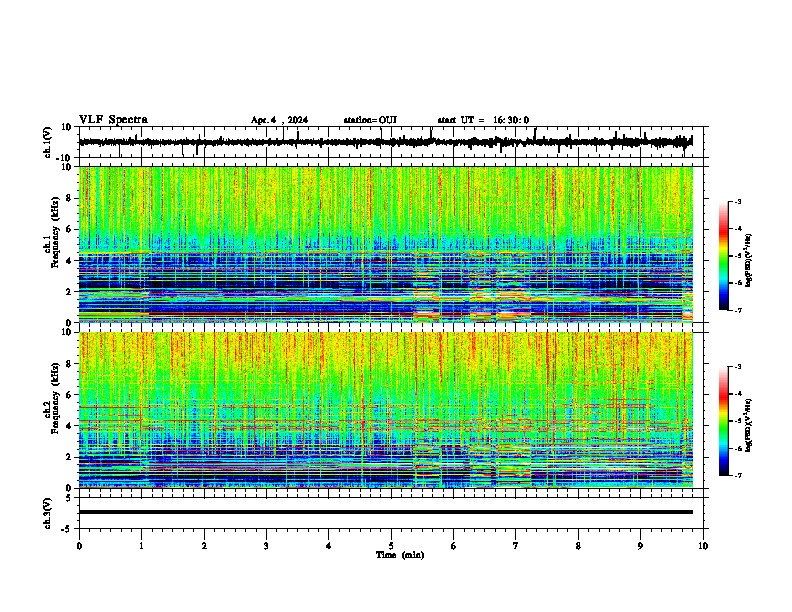This screenshot has width=792, height=612.
Task: Click time axis tick label "6"
Action: click(x=454, y=546)
